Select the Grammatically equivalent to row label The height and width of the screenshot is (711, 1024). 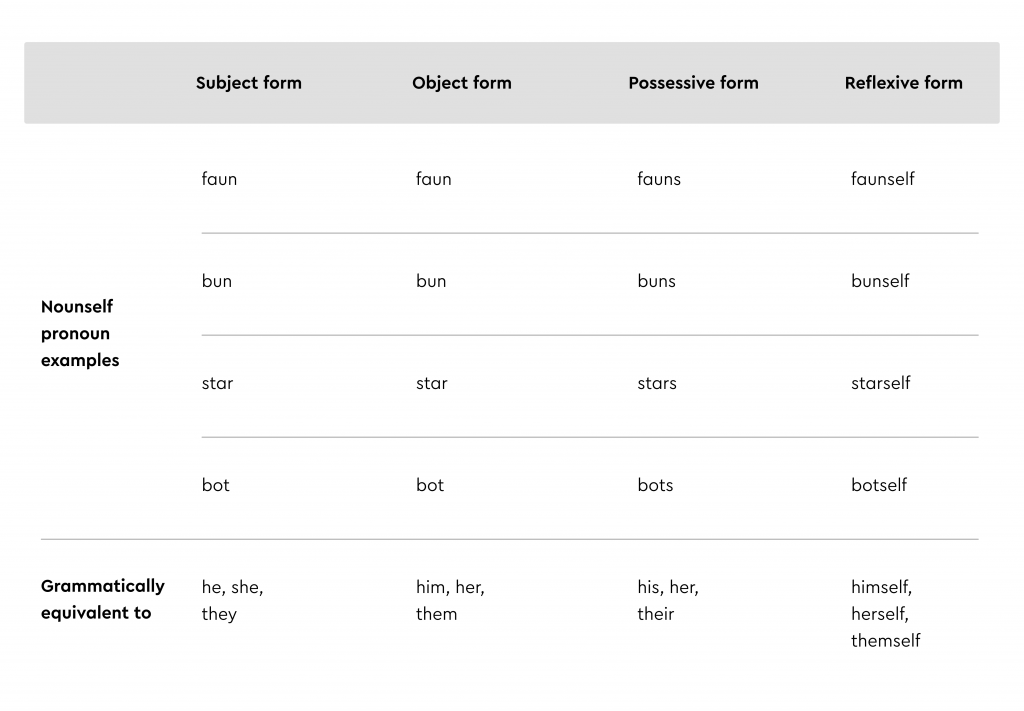tap(103, 599)
